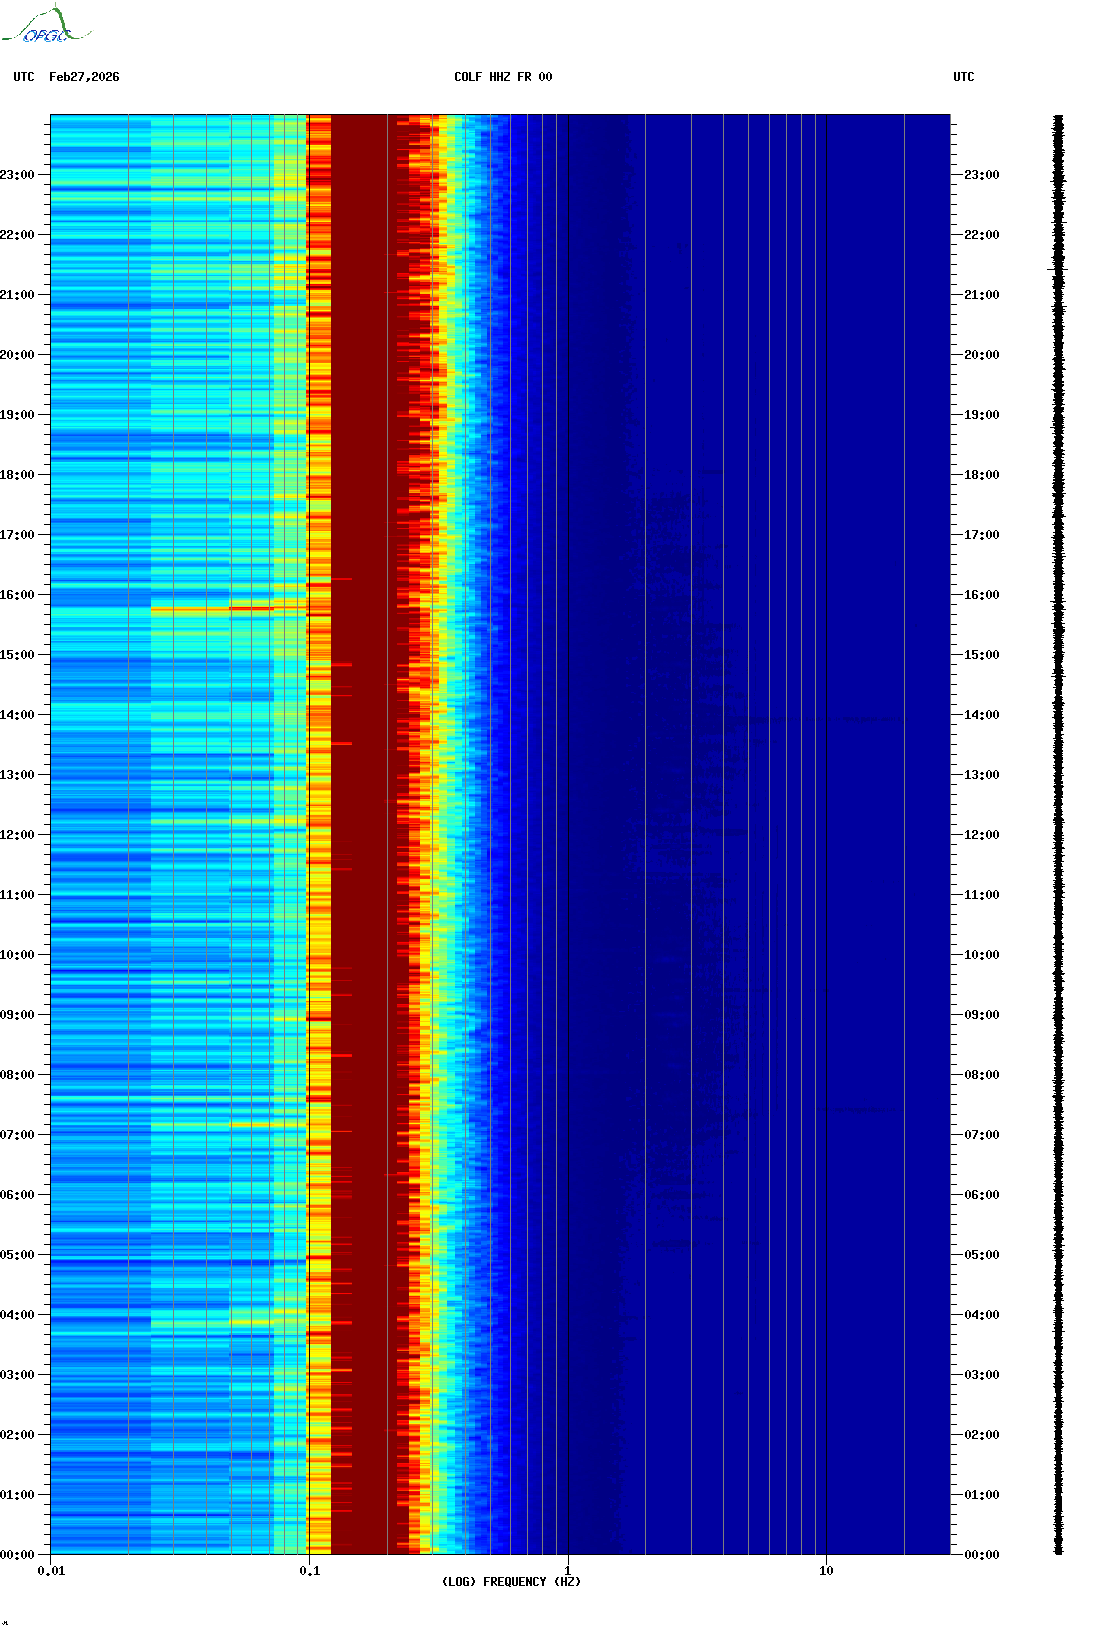Viewport: 1102px width, 1634px height.
Task: Click 08:00 on the right time axis
Action: pyautogui.click(x=982, y=1075)
